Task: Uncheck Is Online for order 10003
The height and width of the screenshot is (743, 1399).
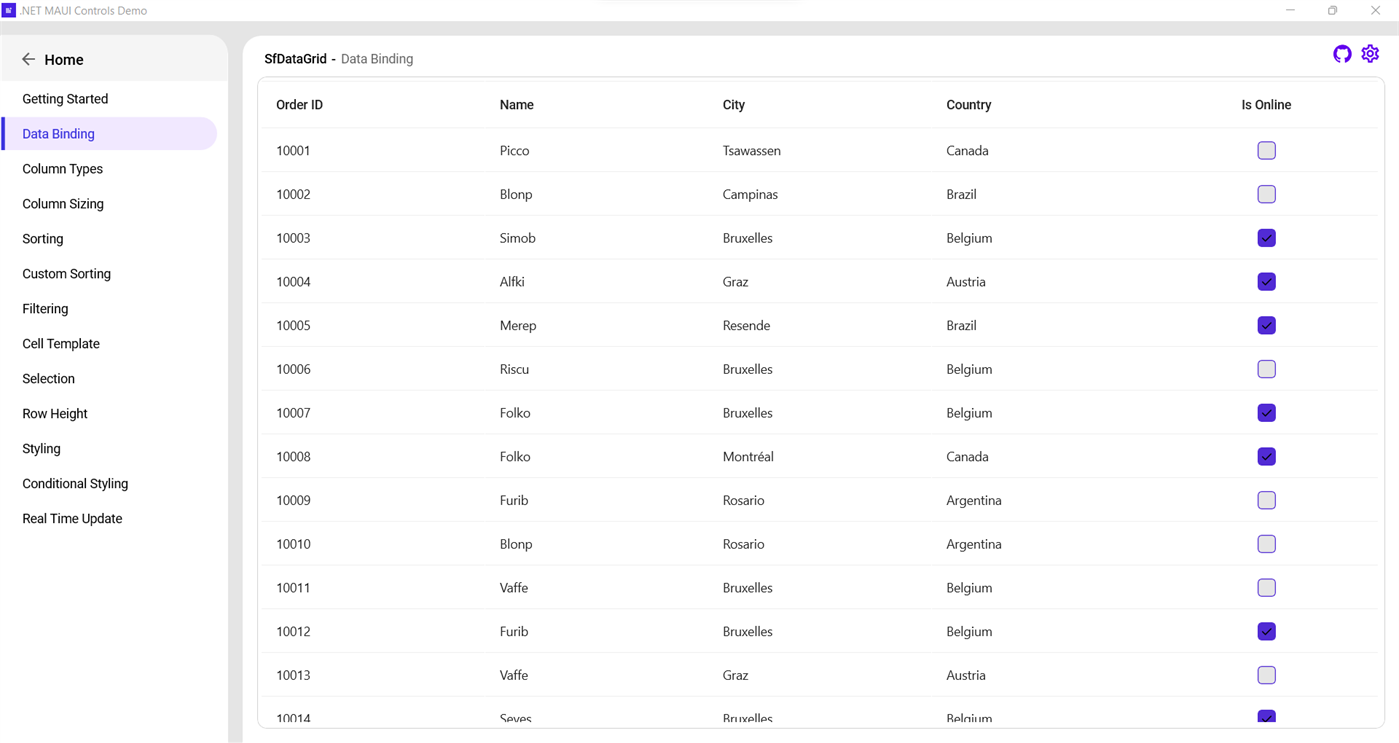Action: tap(1266, 238)
